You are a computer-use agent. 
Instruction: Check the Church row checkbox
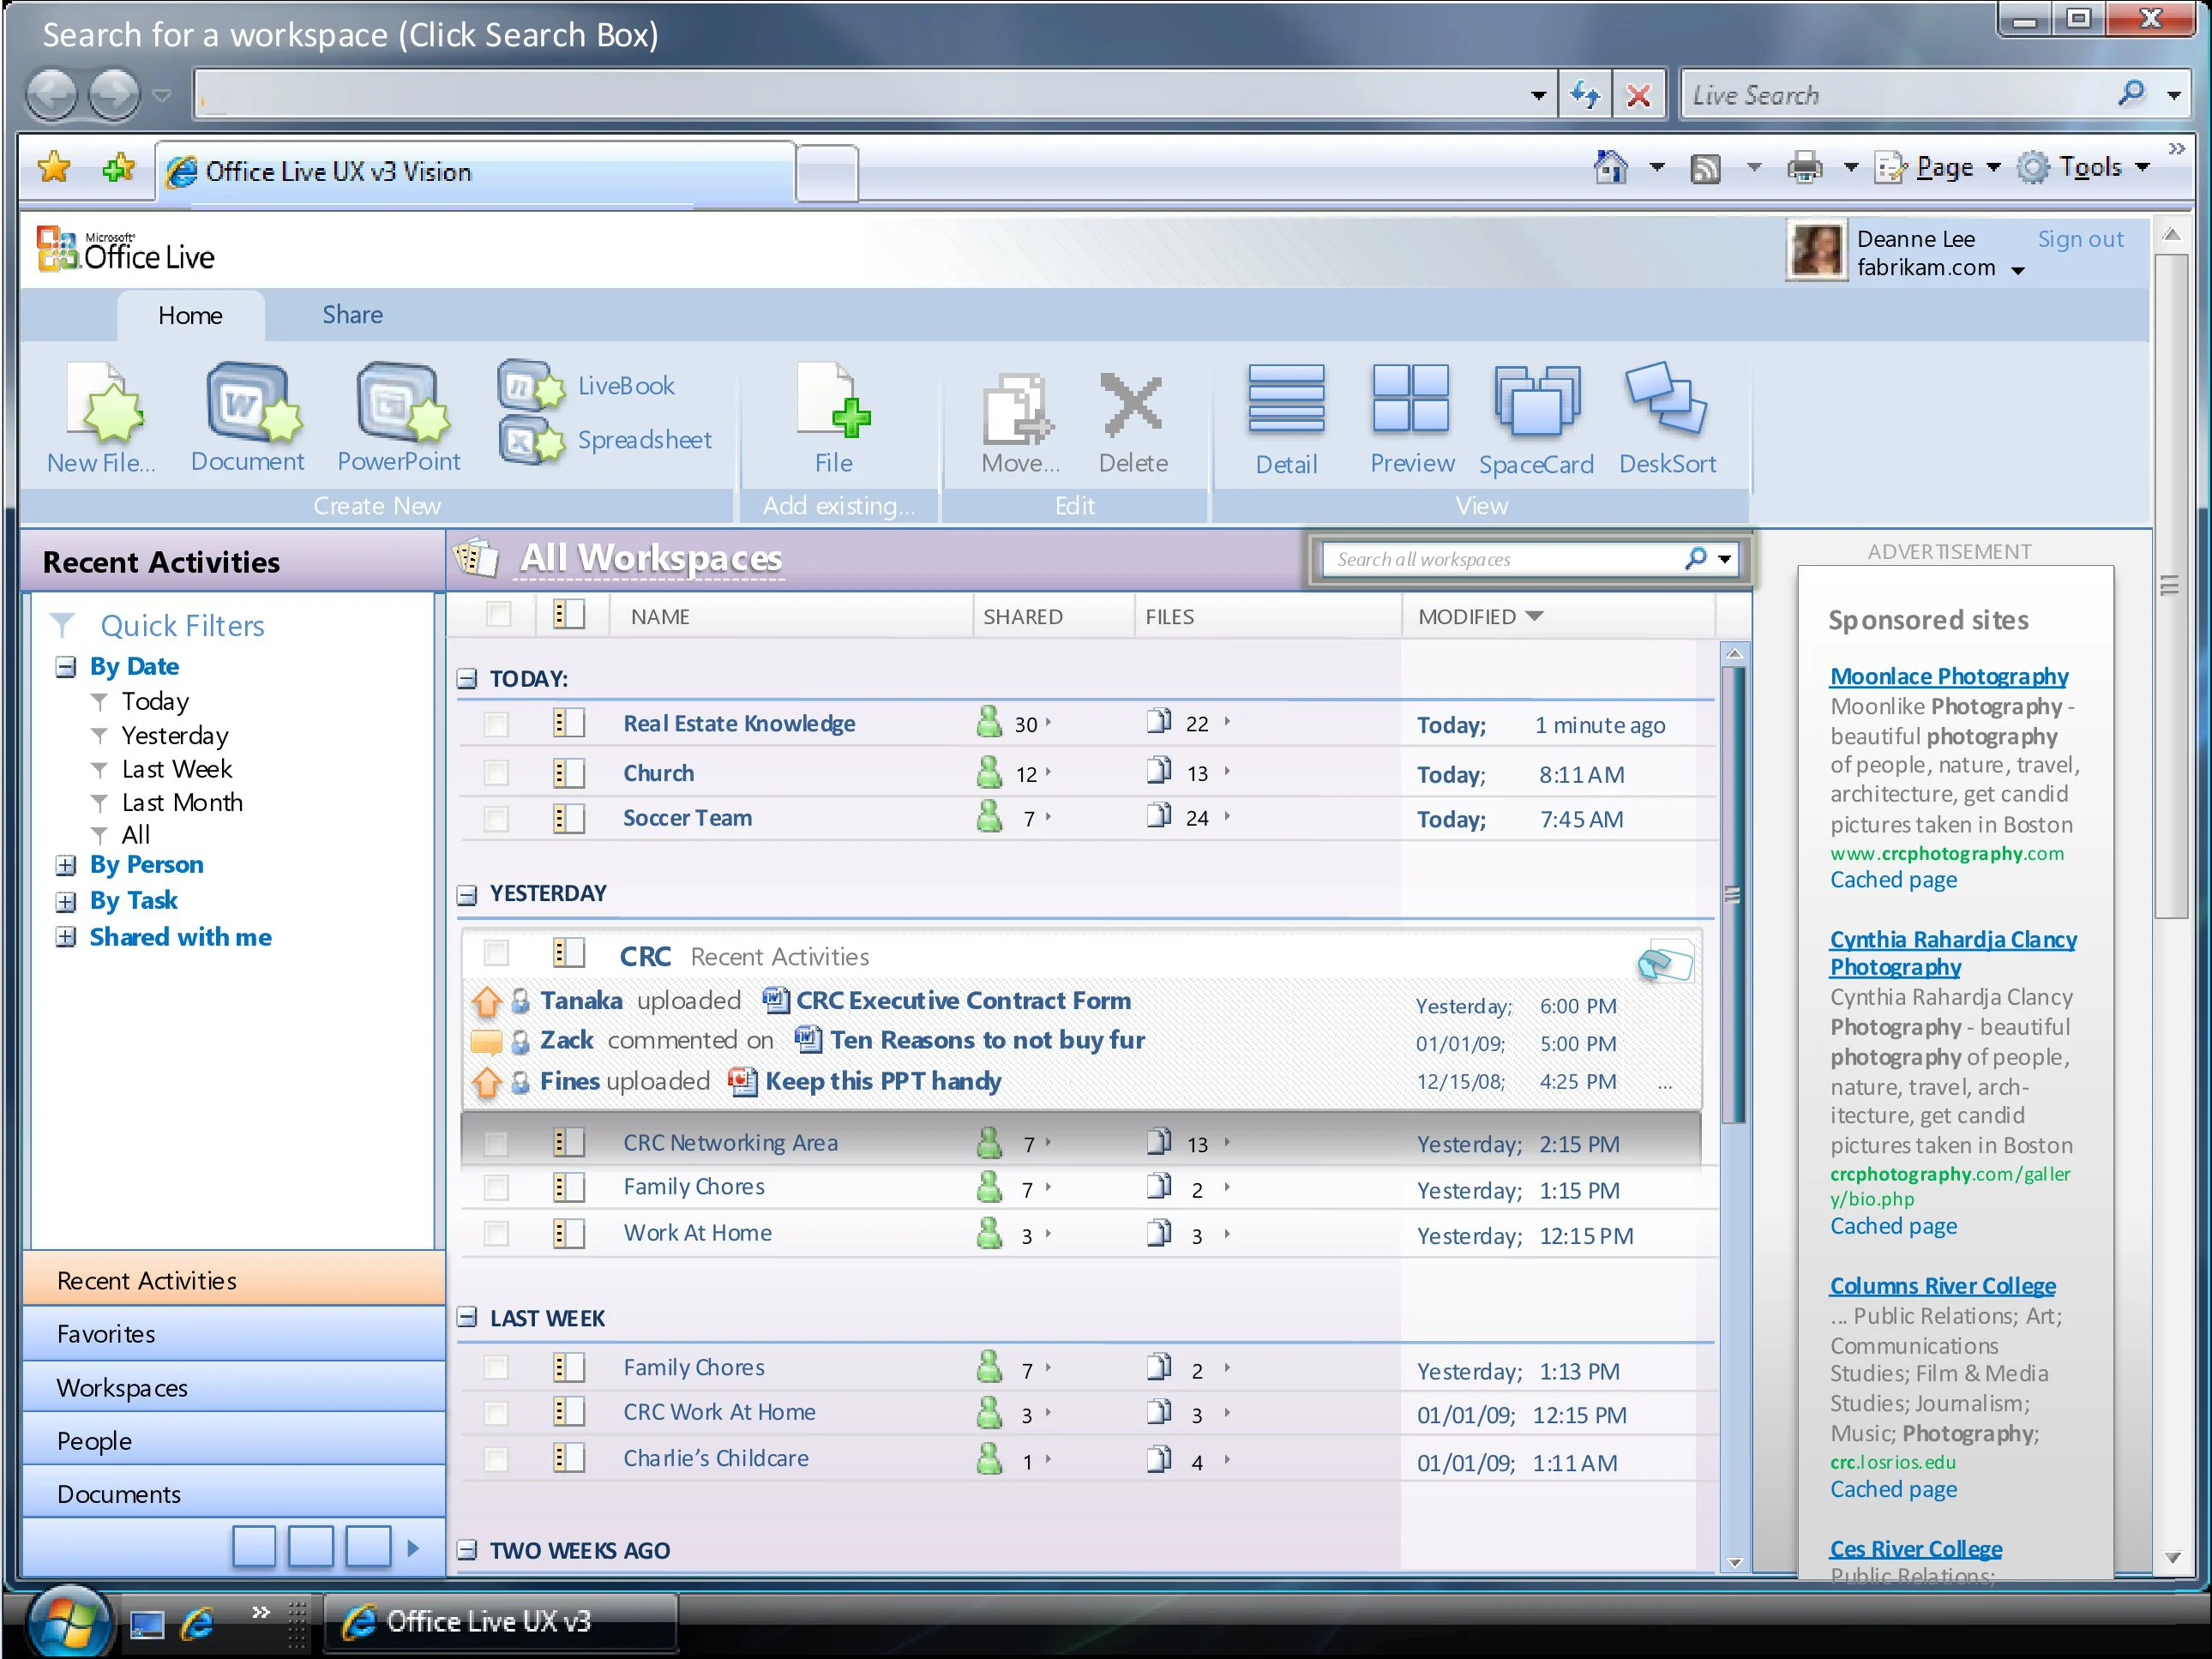496,773
